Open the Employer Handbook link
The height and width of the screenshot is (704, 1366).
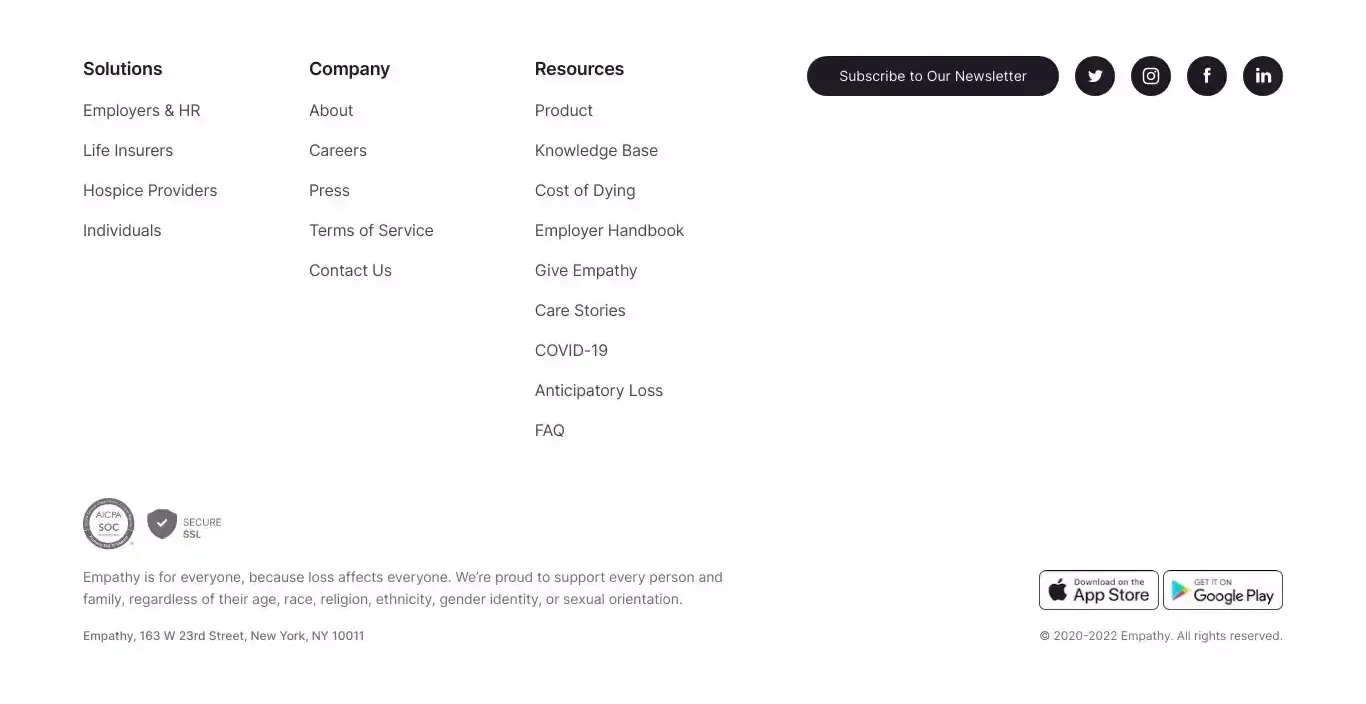(609, 230)
